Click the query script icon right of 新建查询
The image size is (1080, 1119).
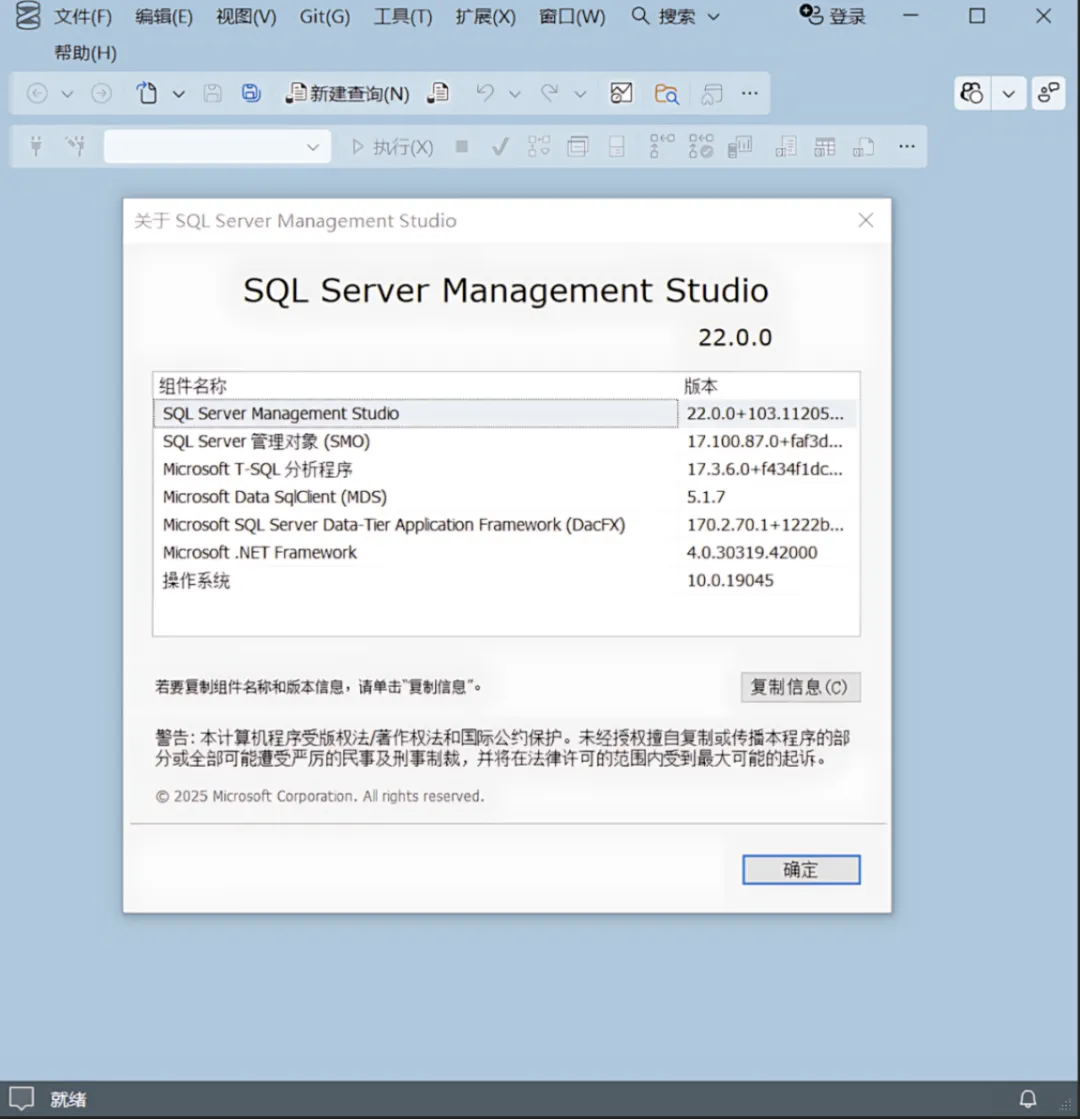pos(438,93)
